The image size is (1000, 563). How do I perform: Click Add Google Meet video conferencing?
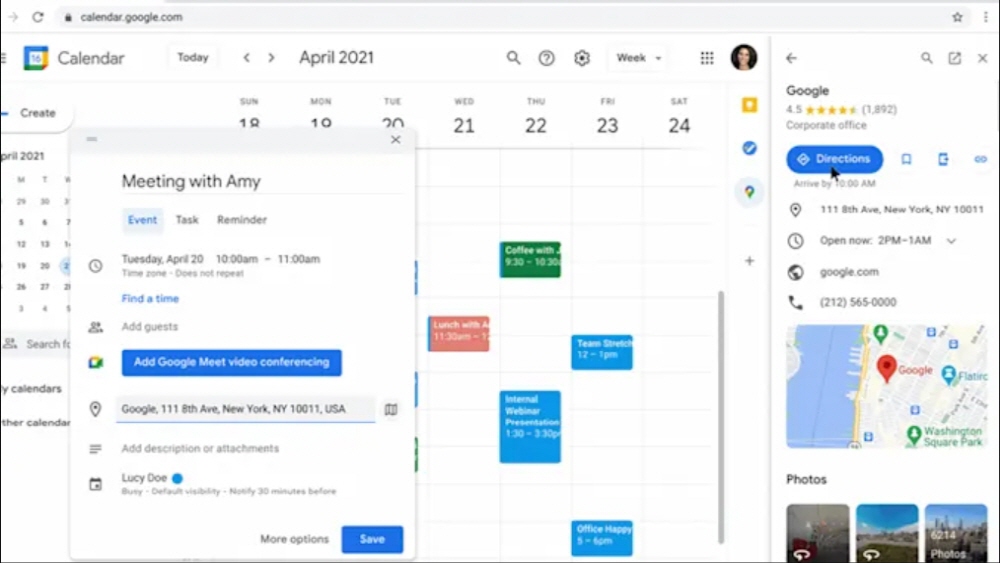232,362
